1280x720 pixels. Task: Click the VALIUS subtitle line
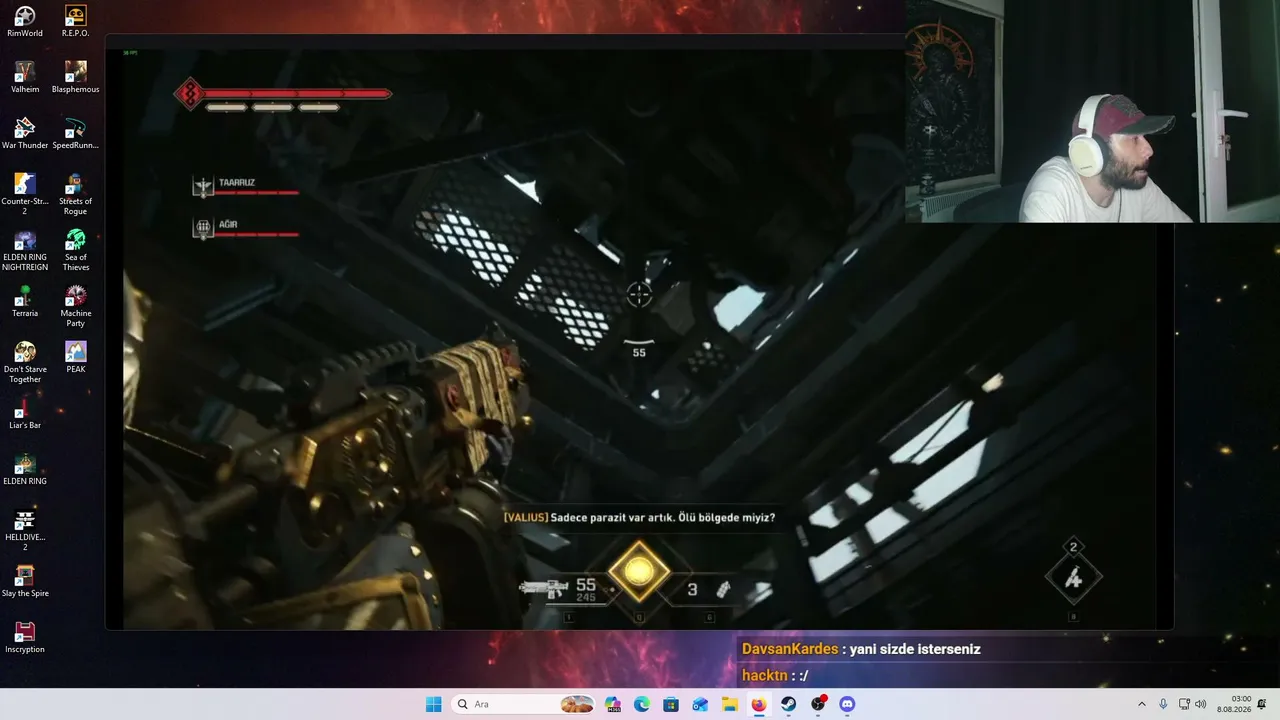pyautogui.click(x=639, y=517)
